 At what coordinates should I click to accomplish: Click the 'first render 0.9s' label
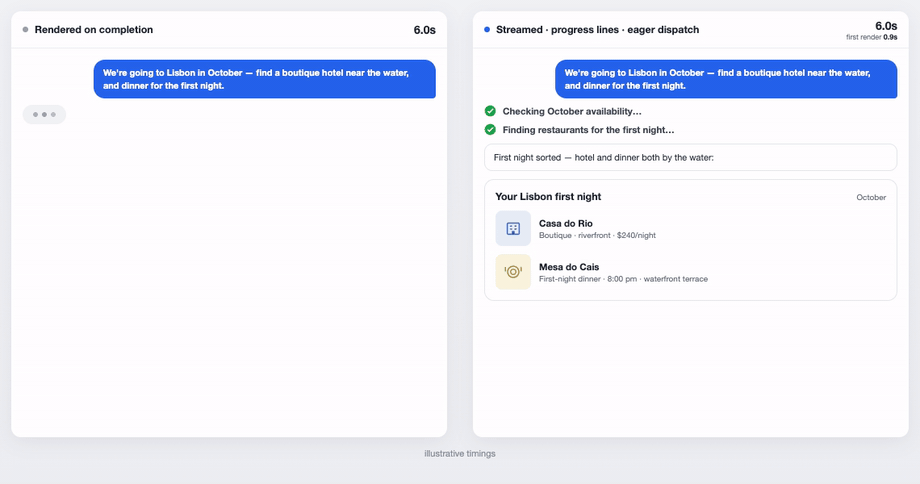[x=871, y=37]
